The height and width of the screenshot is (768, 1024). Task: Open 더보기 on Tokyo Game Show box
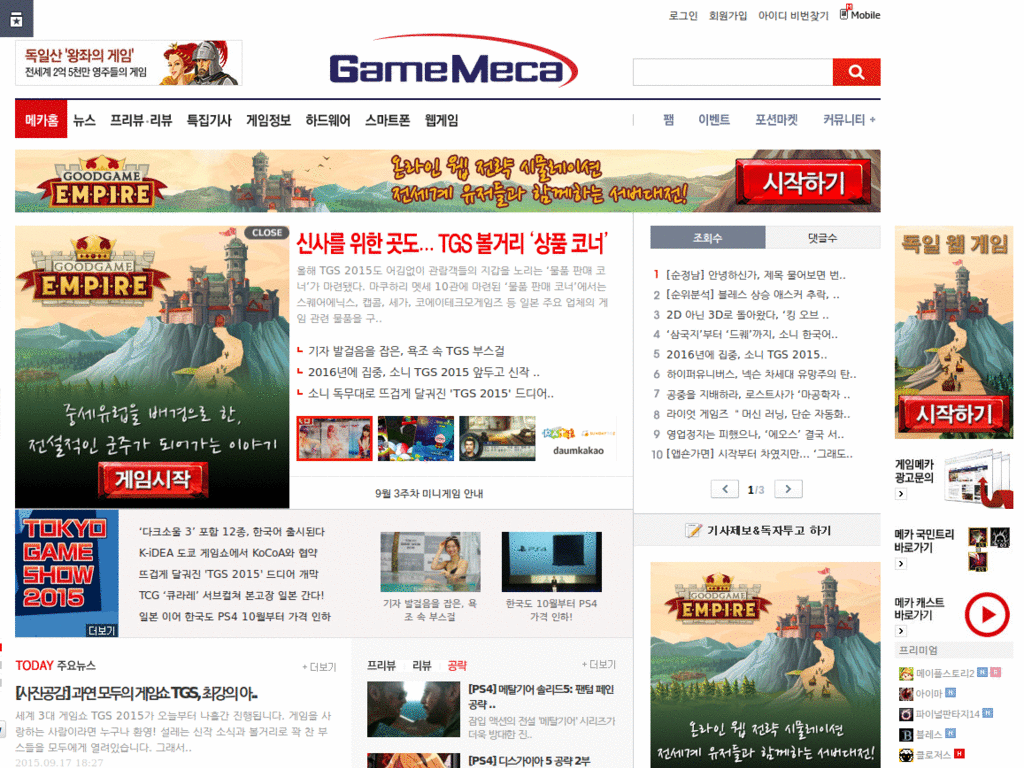click(101, 630)
